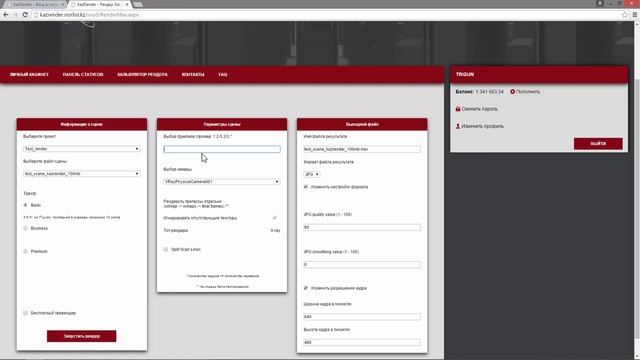Select the Business tariff radio button
640x360 pixels.
[25, 229]
